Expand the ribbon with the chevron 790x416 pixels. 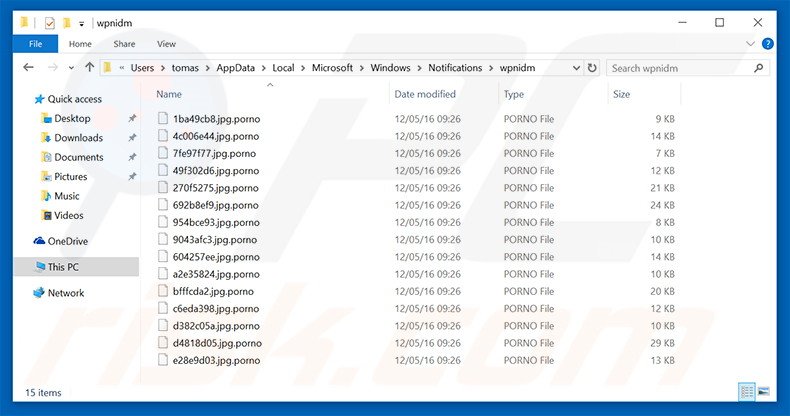pos(750,44)
